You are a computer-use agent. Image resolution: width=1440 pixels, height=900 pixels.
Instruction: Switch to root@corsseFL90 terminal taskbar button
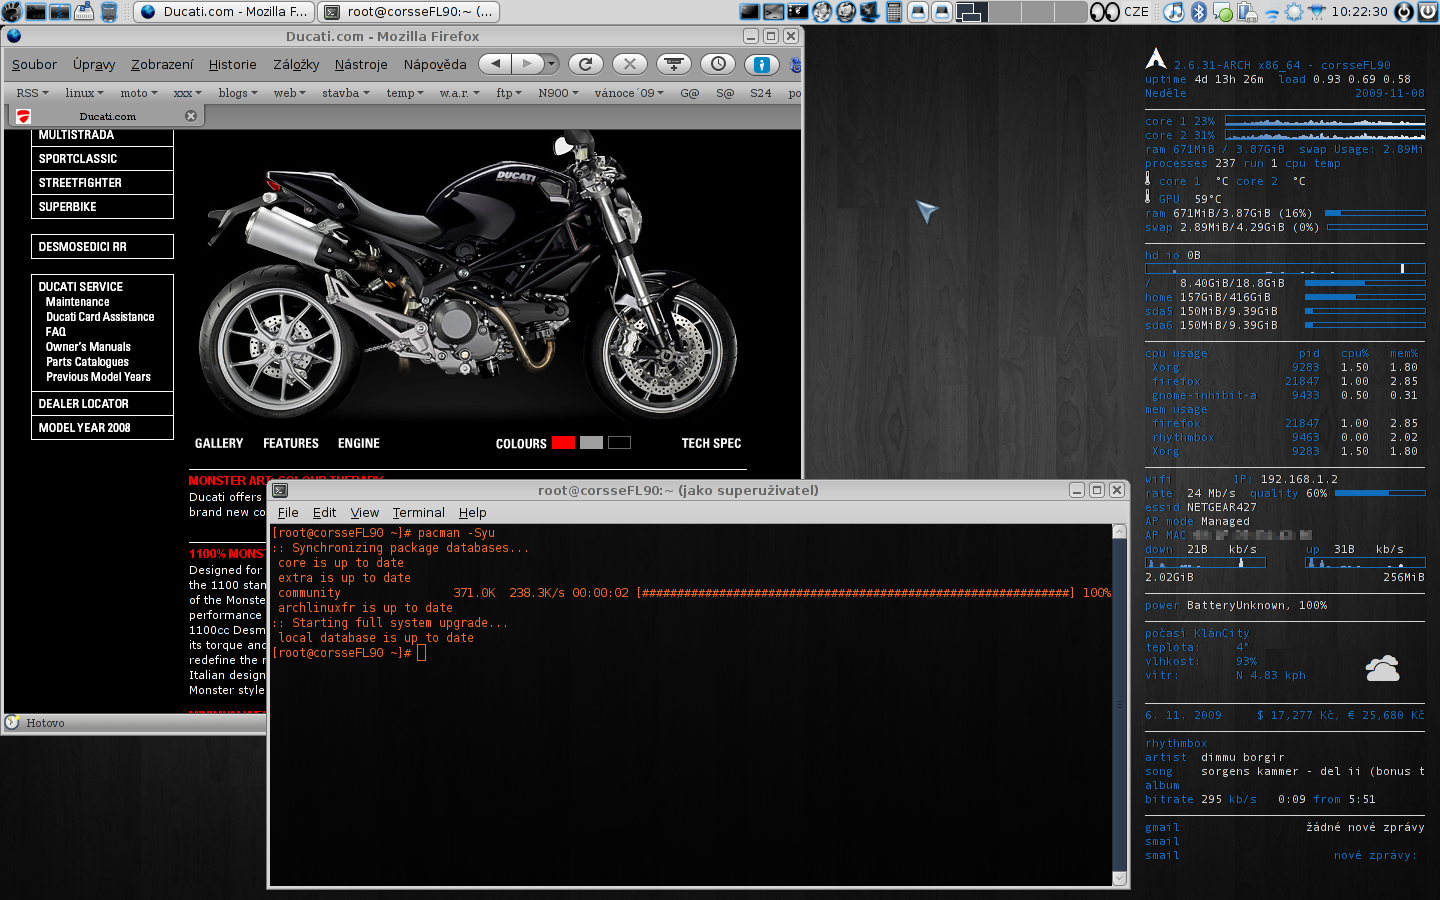point(410,12)
